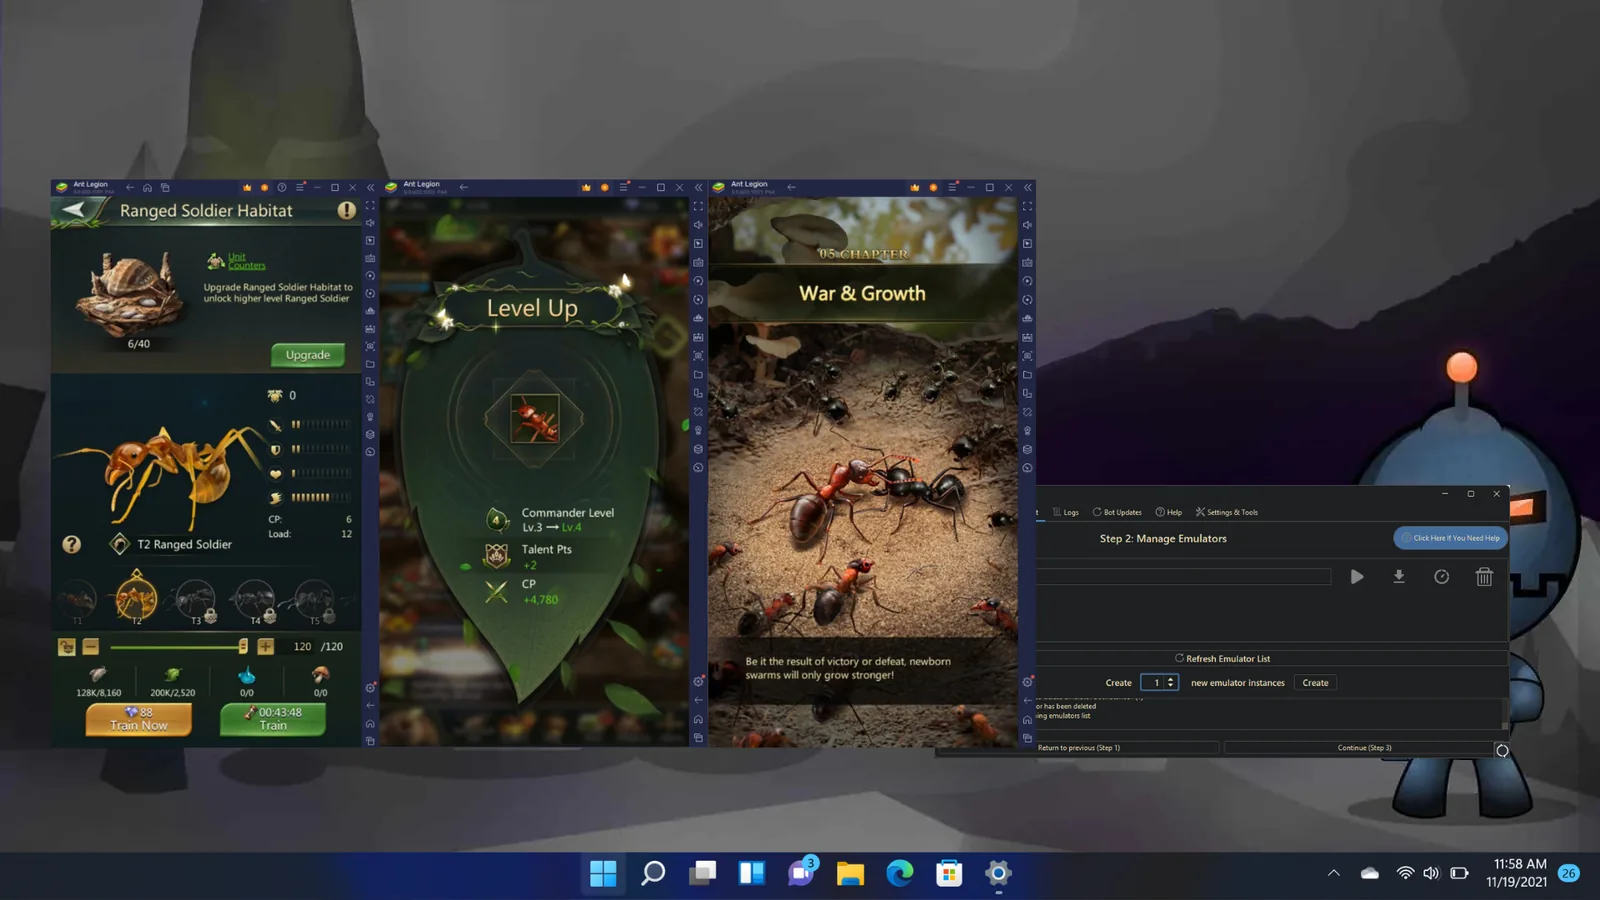Image resolution: width=1600 pixels, height=900 pixels.
Task: Open settings gear in first window sidebar
Action: (x=370, y=688)
